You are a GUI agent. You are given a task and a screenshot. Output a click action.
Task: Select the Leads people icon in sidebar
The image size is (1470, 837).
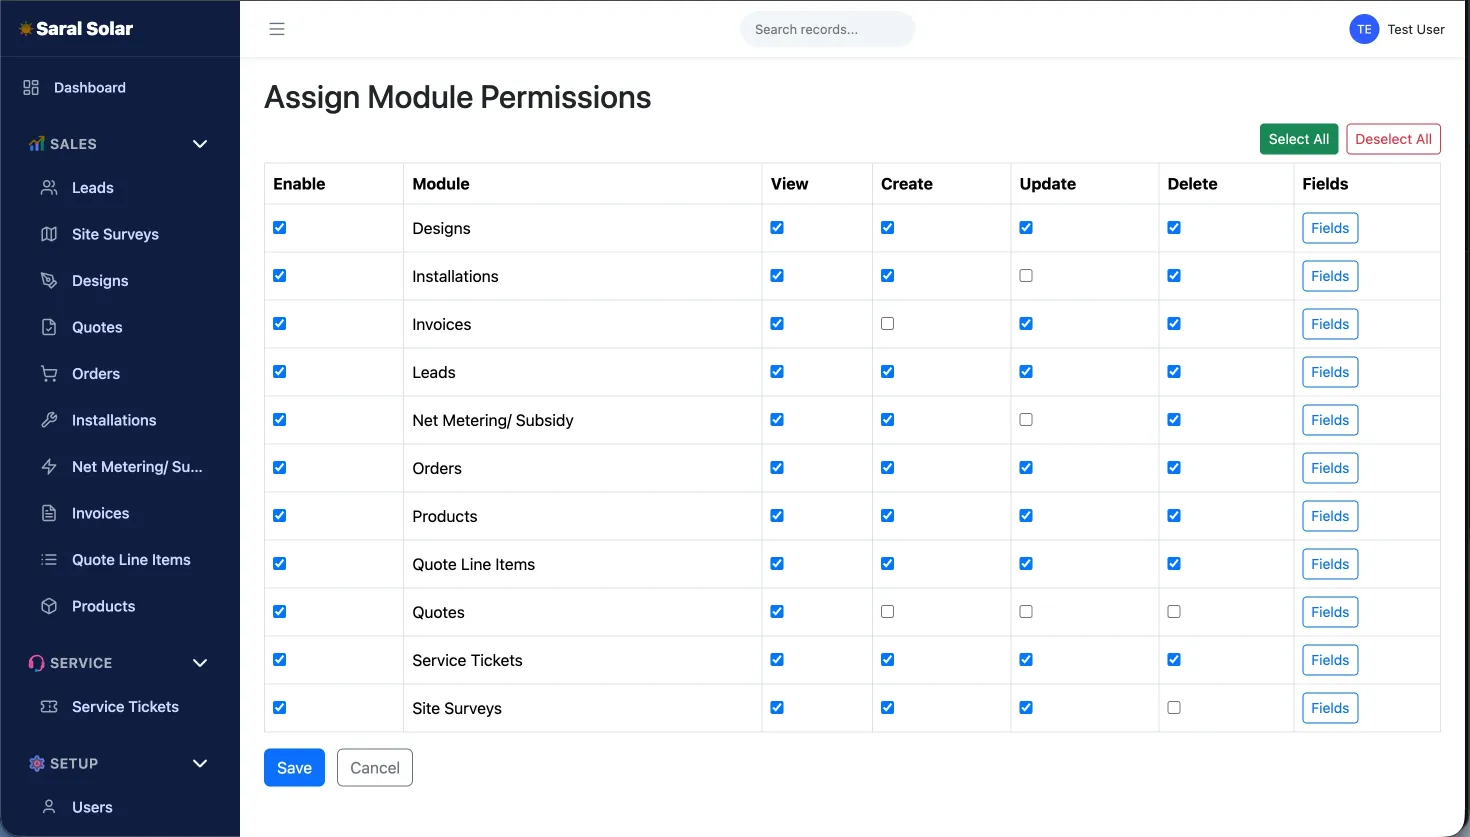pyautogui.click(x=49, y=187)
